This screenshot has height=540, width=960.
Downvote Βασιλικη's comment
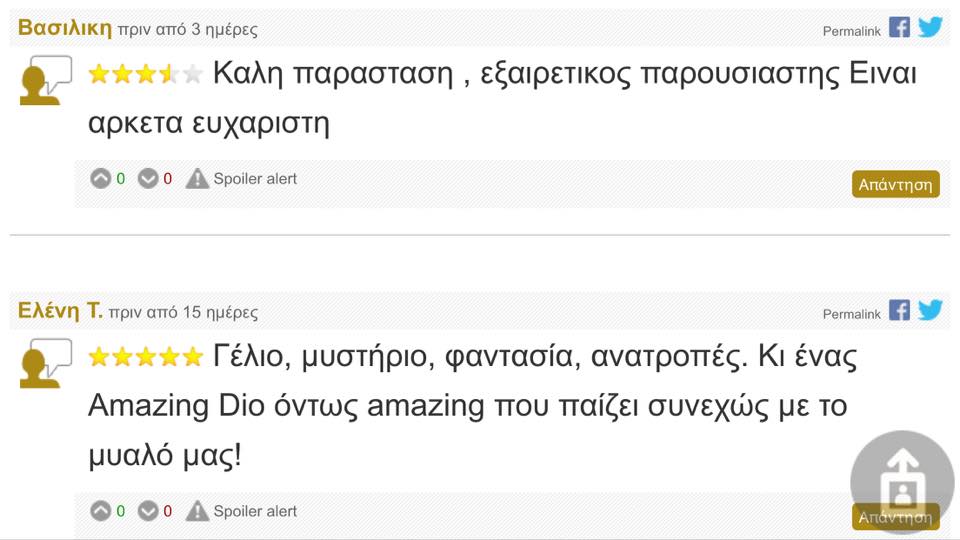[148, 179]
